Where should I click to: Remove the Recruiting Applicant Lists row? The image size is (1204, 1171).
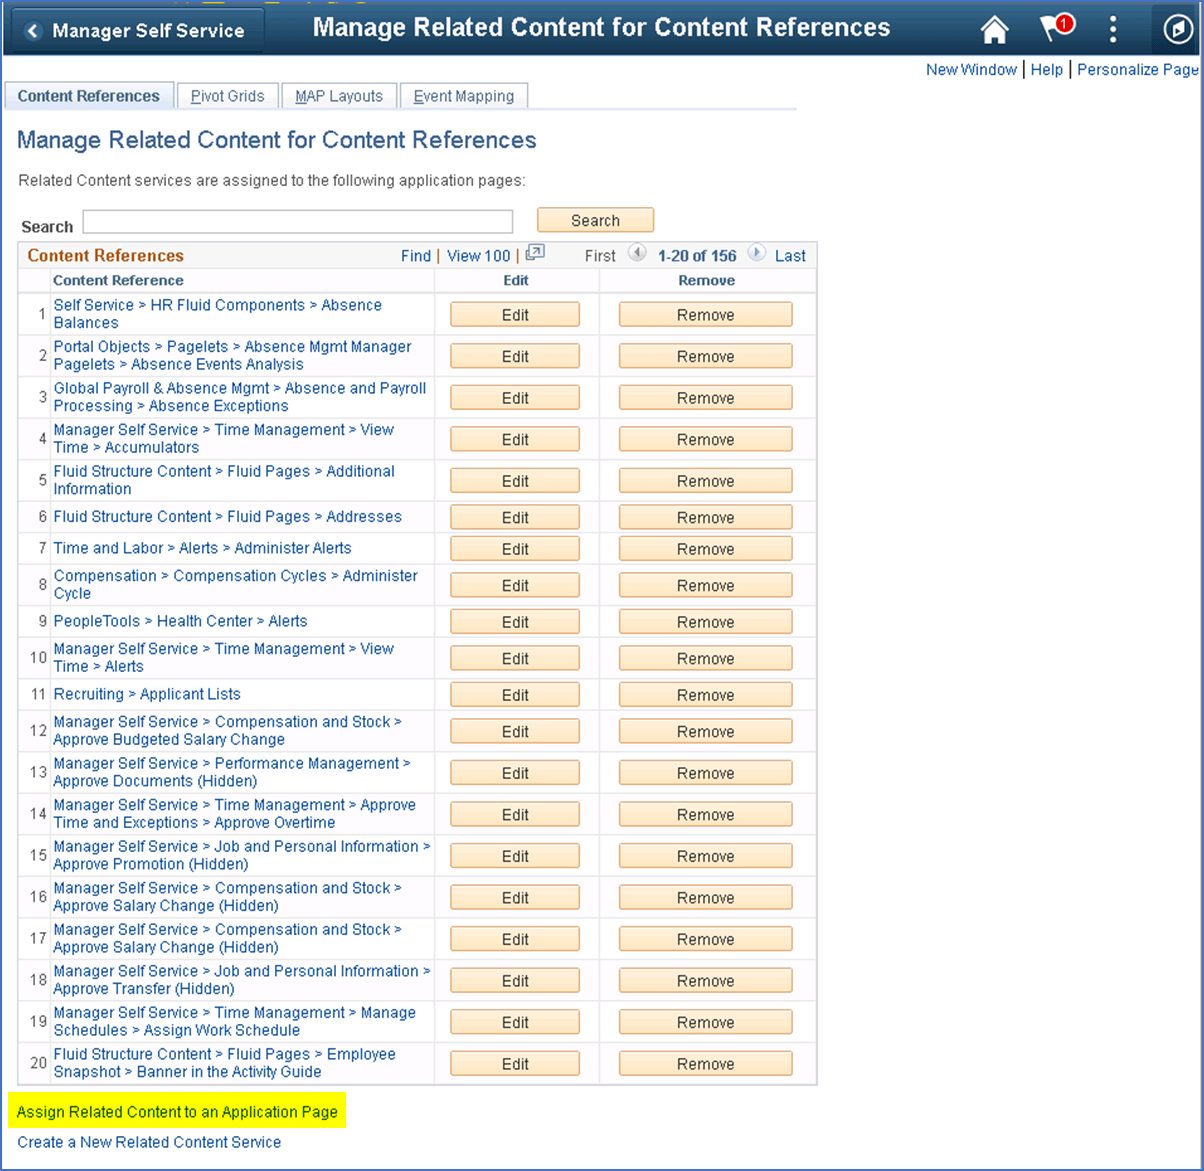tap(705, 695)
